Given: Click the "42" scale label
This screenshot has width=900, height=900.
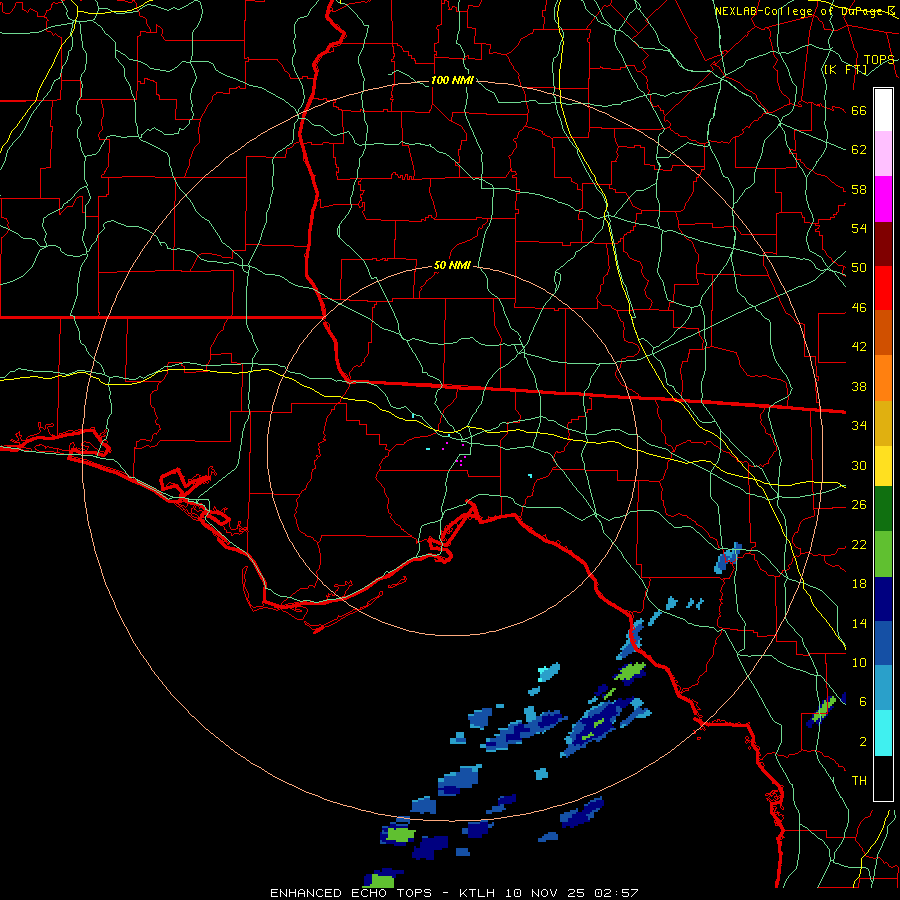Looking at the screenshot, I should pos(859,347).
